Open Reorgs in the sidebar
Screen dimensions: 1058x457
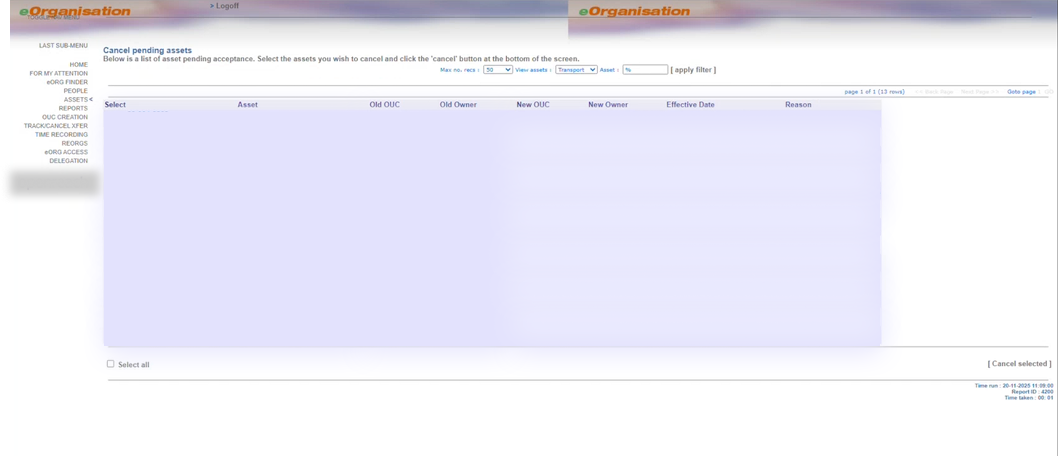pos(74,144)
